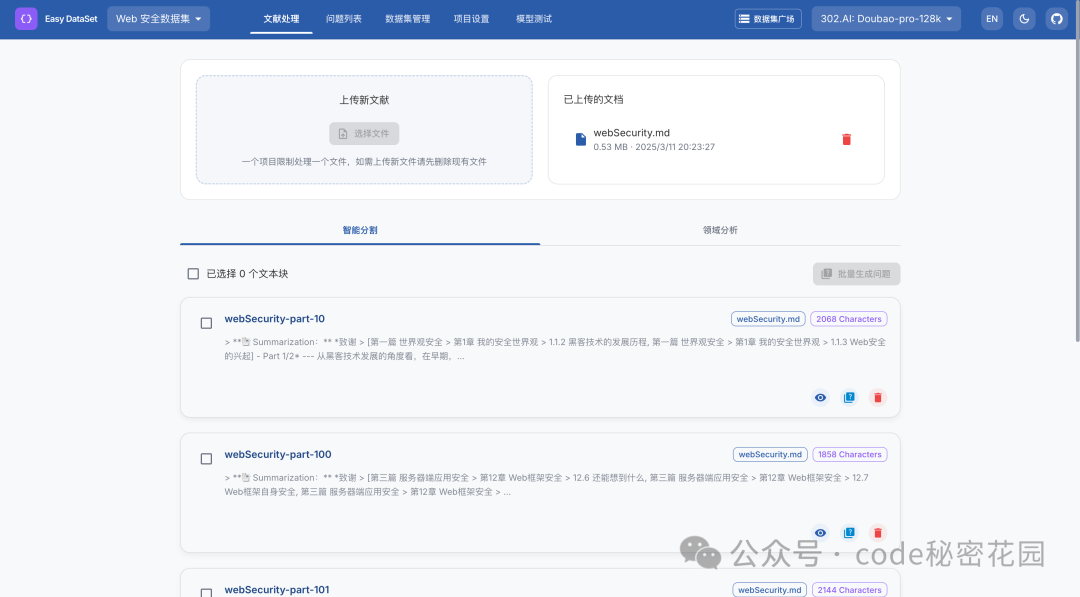Click the Easy DataSet brand name
Viewport: 1080px width, 597px height.
pos(72,19)
